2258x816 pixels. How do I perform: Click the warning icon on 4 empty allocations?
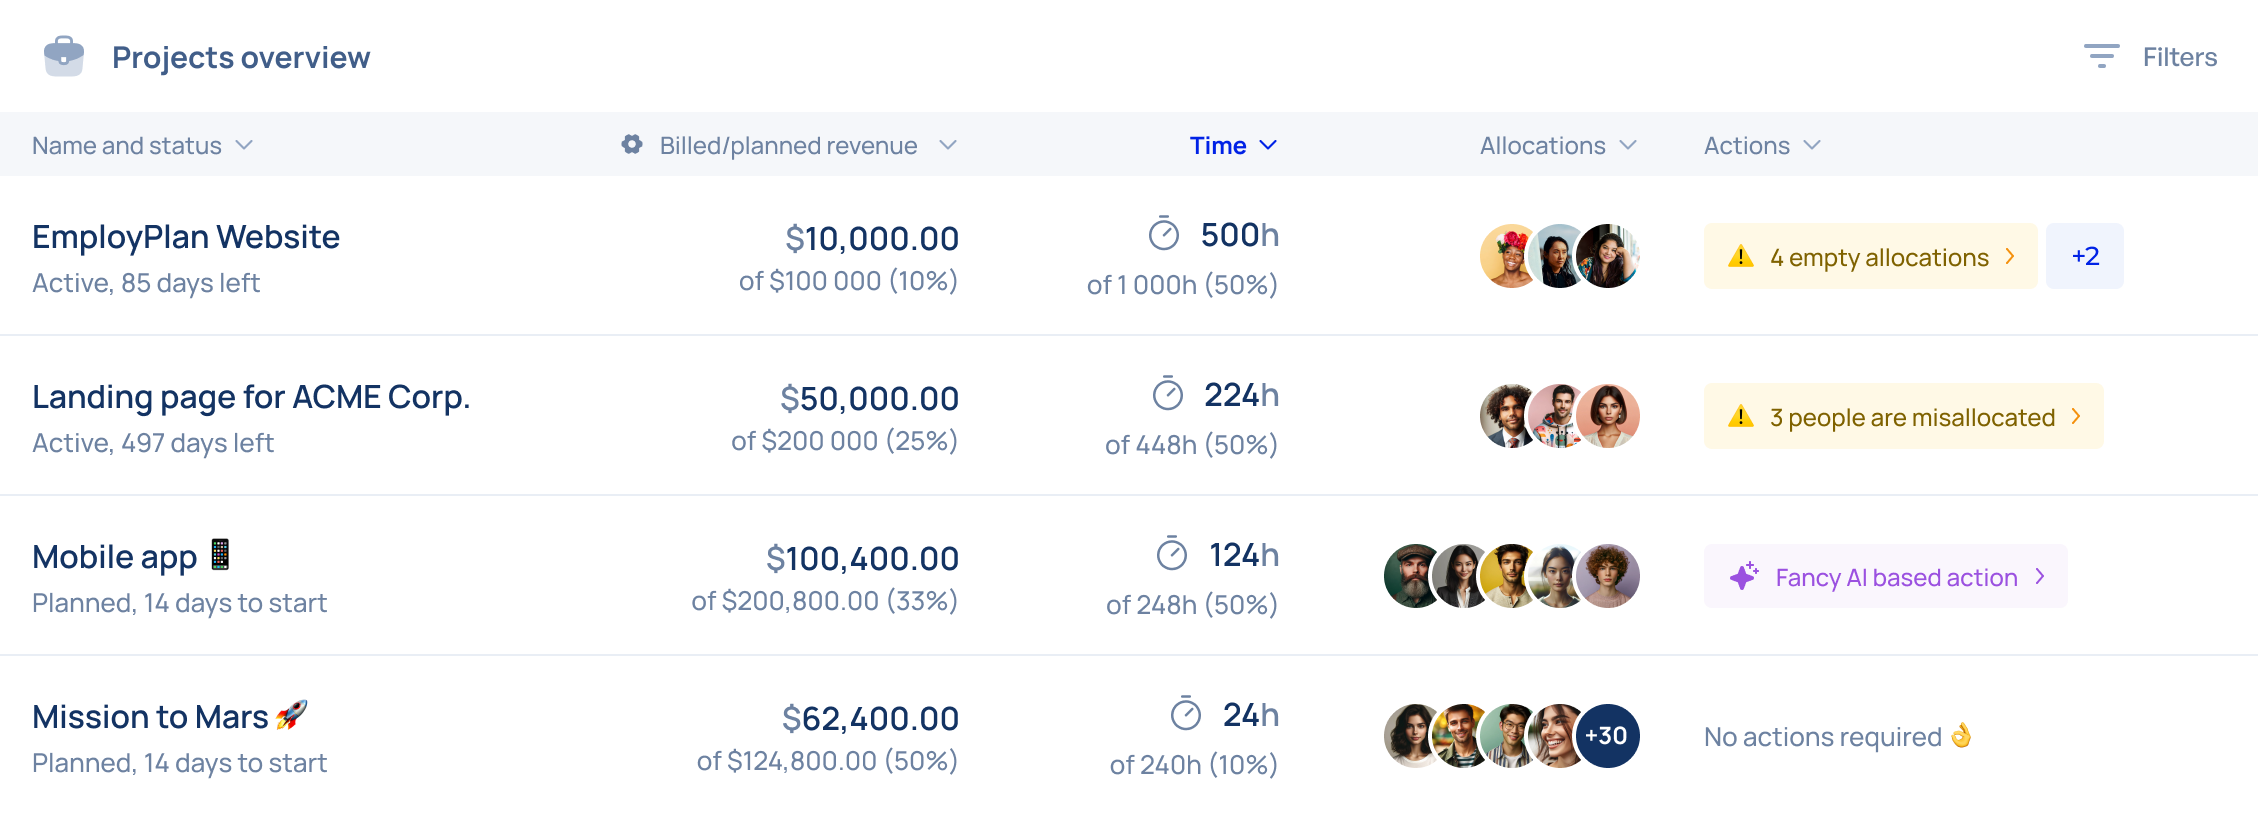[1741, 257]
